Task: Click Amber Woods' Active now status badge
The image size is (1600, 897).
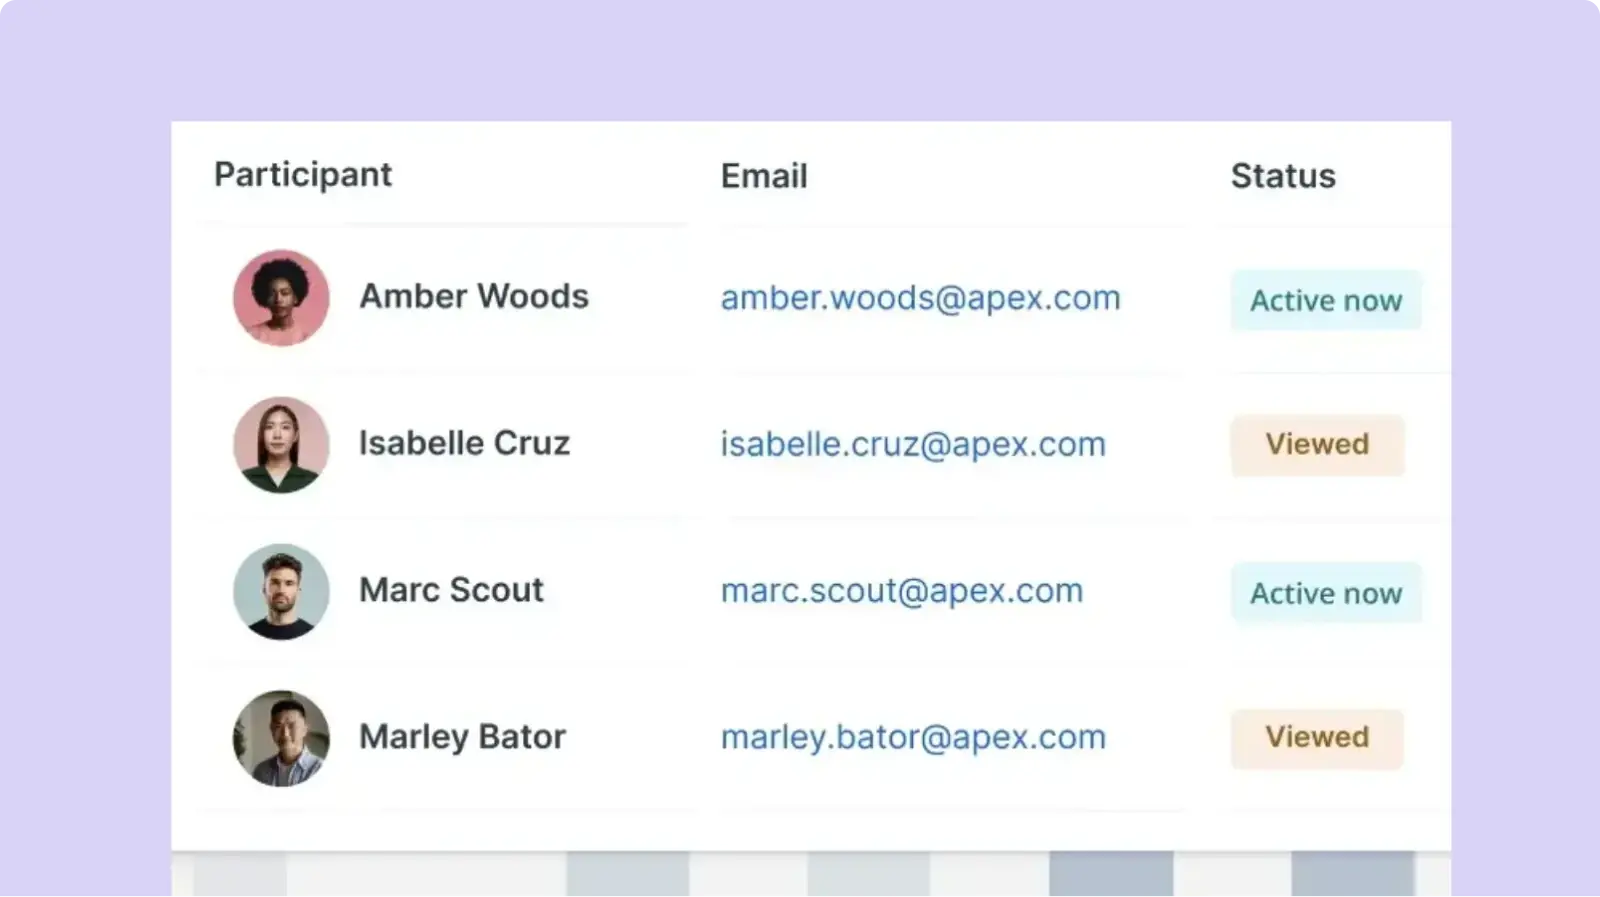Action: pos(1326,300)
